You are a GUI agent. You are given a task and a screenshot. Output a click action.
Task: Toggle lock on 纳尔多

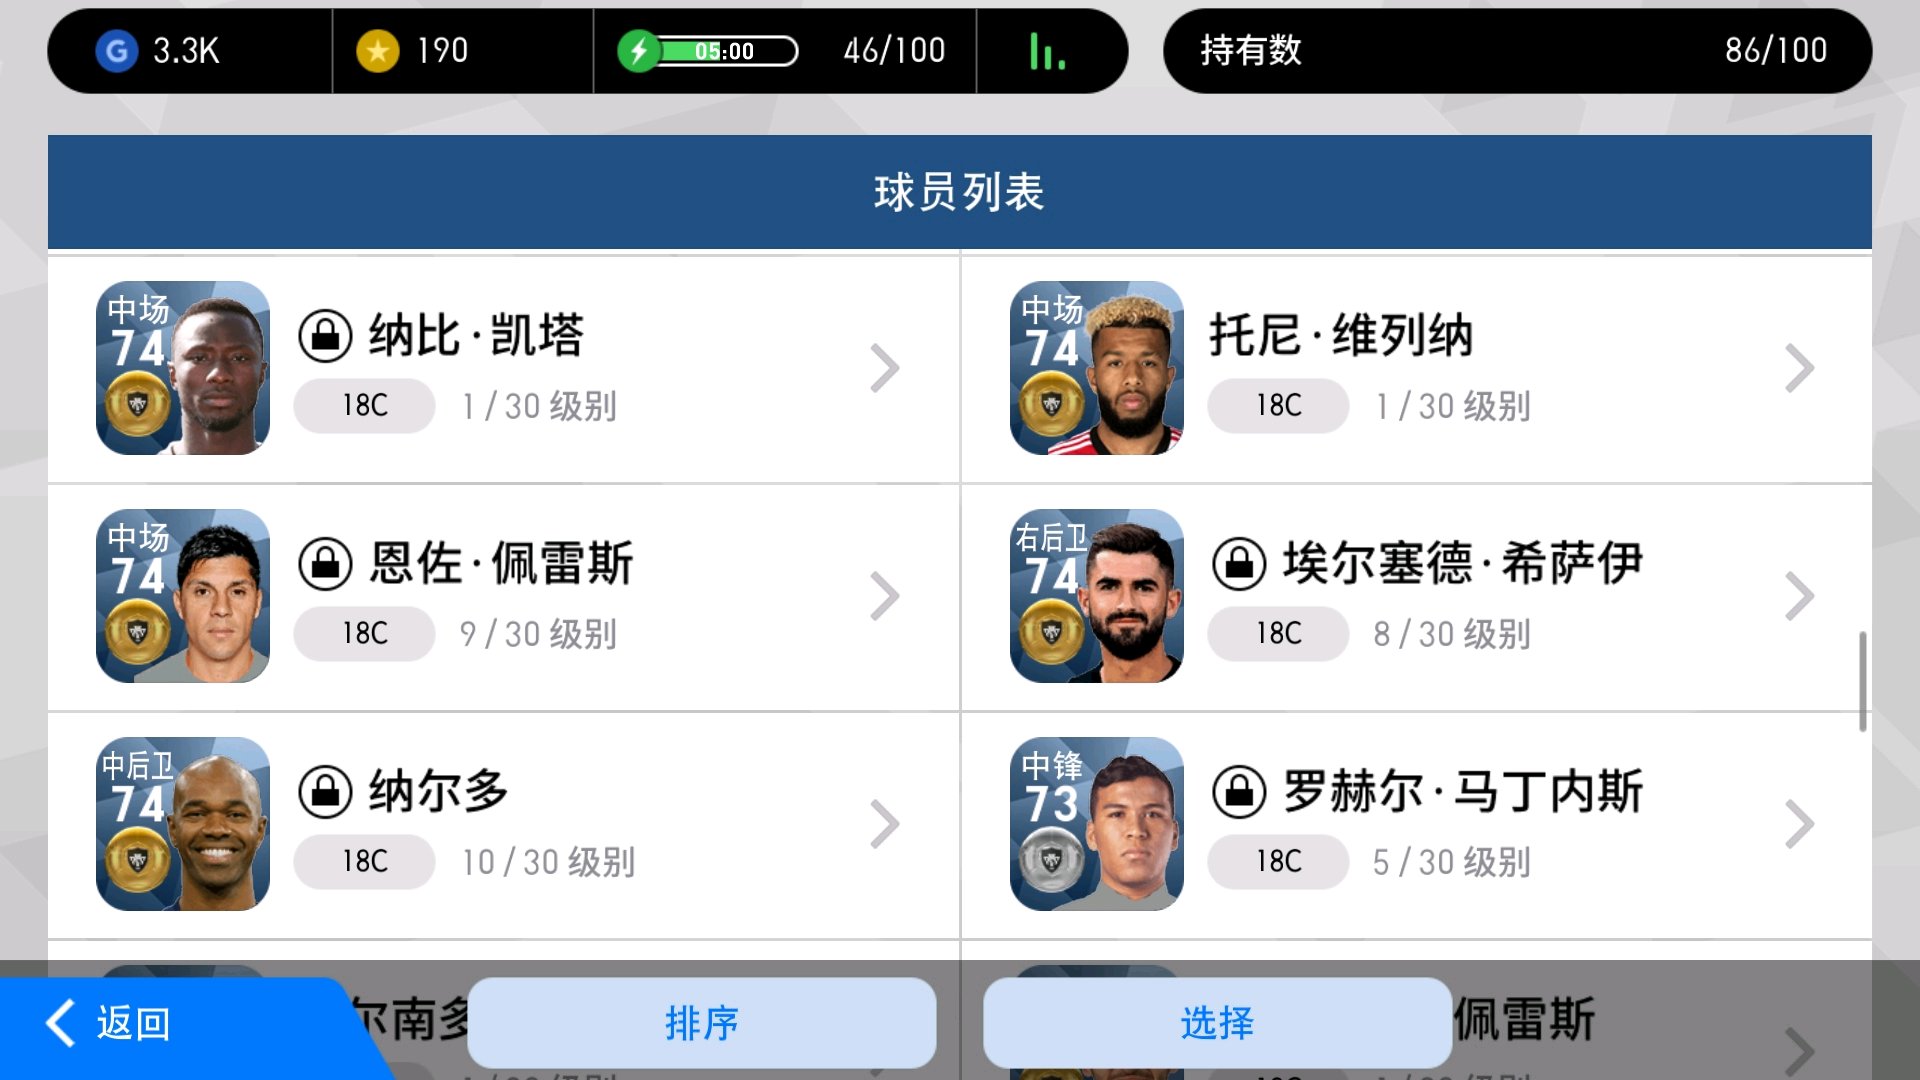tap(325, 792)
